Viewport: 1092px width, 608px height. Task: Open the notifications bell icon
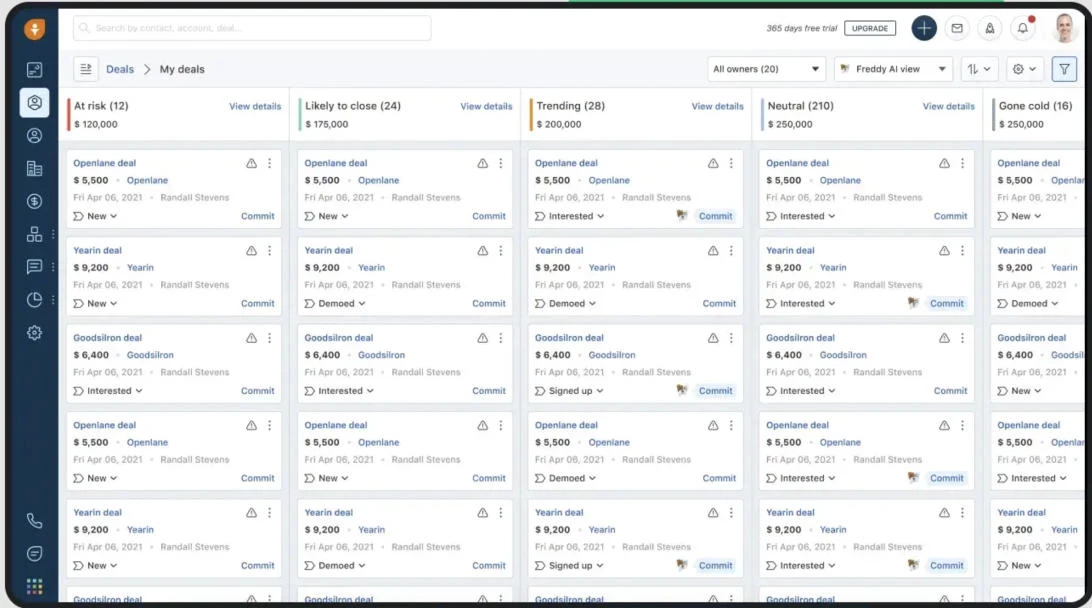point(1022,29)
